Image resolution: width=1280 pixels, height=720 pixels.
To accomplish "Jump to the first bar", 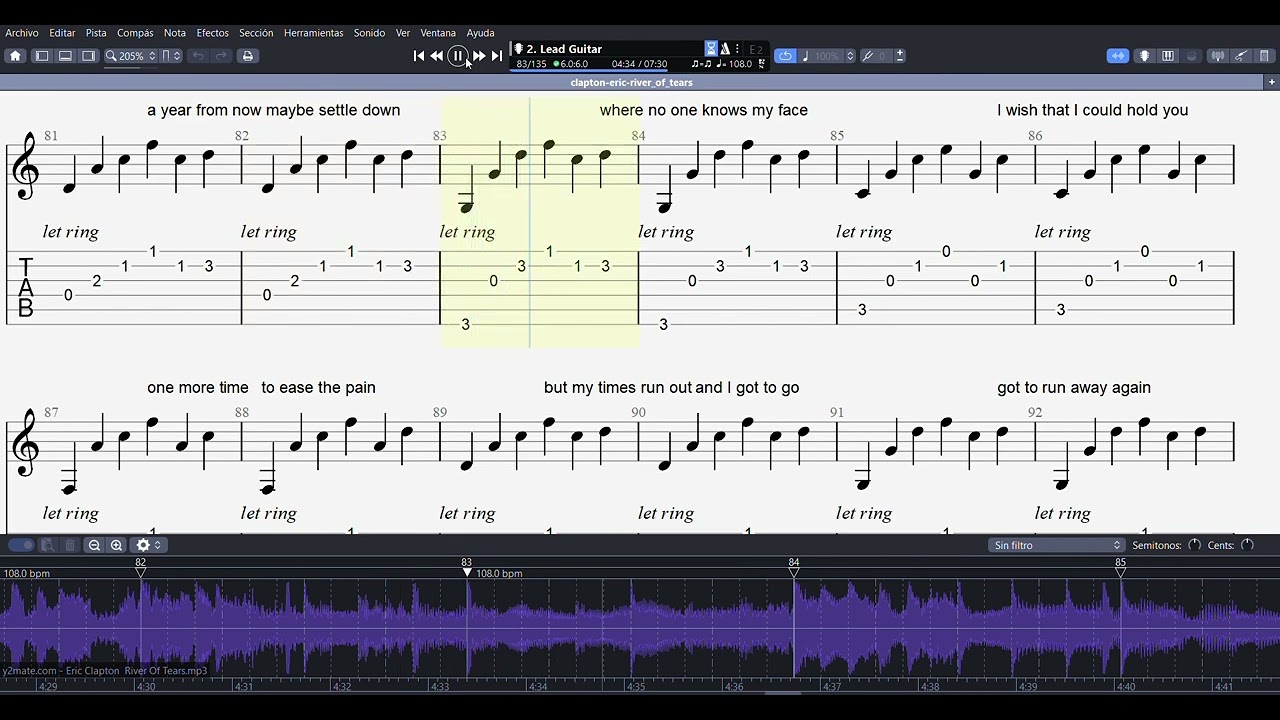I will 419,56.
